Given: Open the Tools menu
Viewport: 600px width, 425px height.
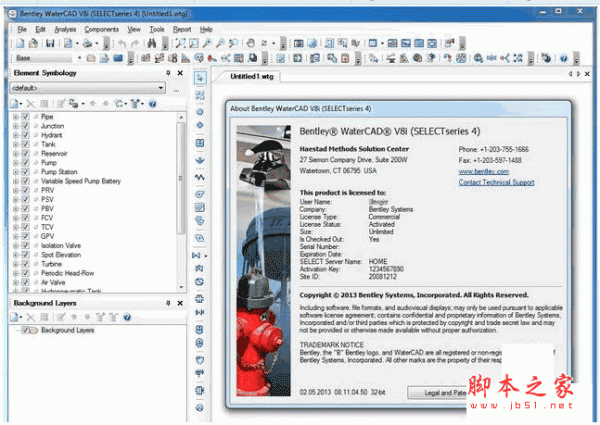Looking at the screenshot, I should 157,29.
